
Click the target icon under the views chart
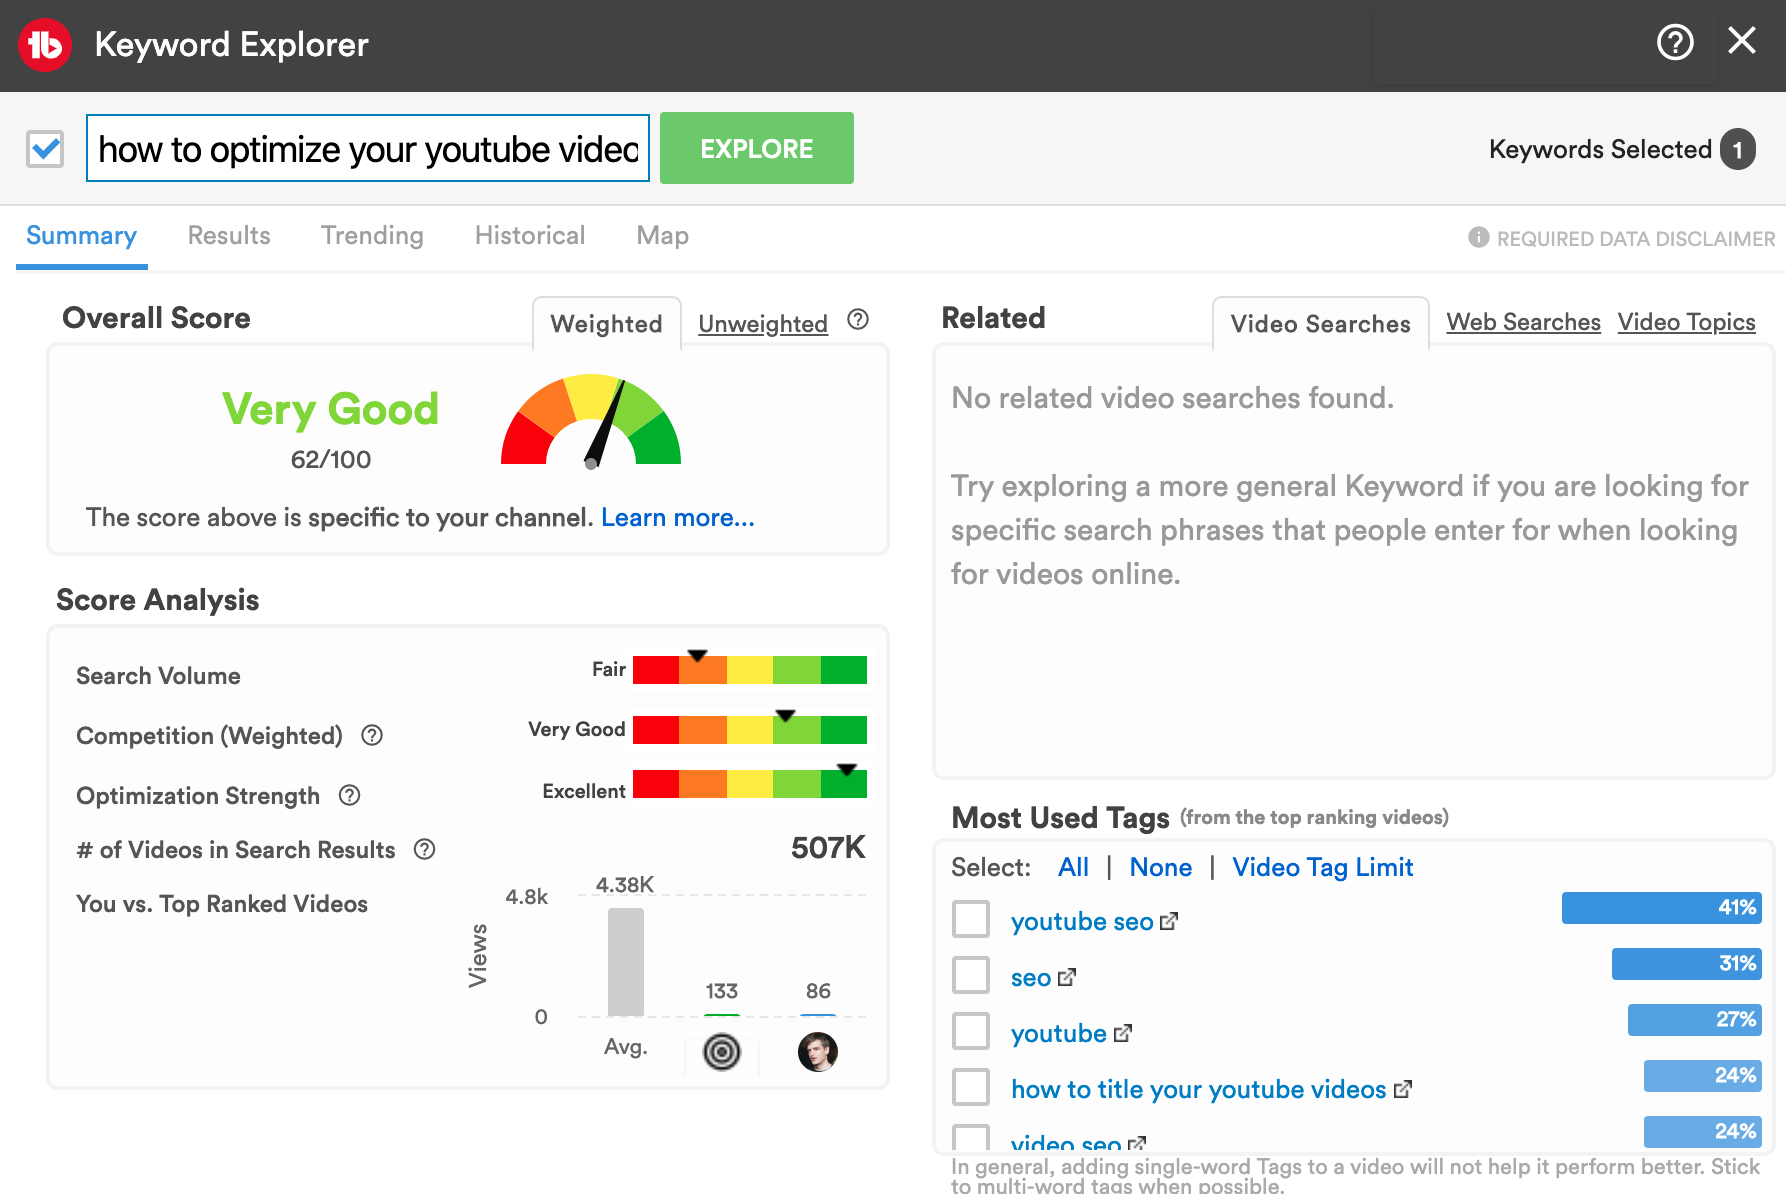(721, 1052)
